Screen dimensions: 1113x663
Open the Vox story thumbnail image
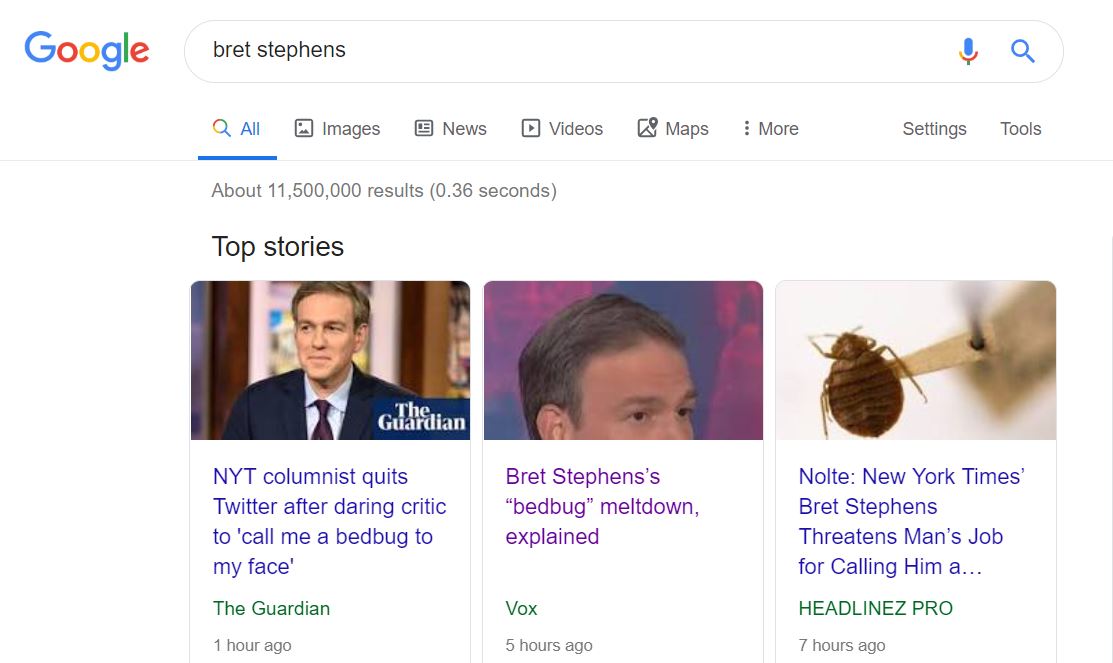pyautogui.click(x=623, y=360)
